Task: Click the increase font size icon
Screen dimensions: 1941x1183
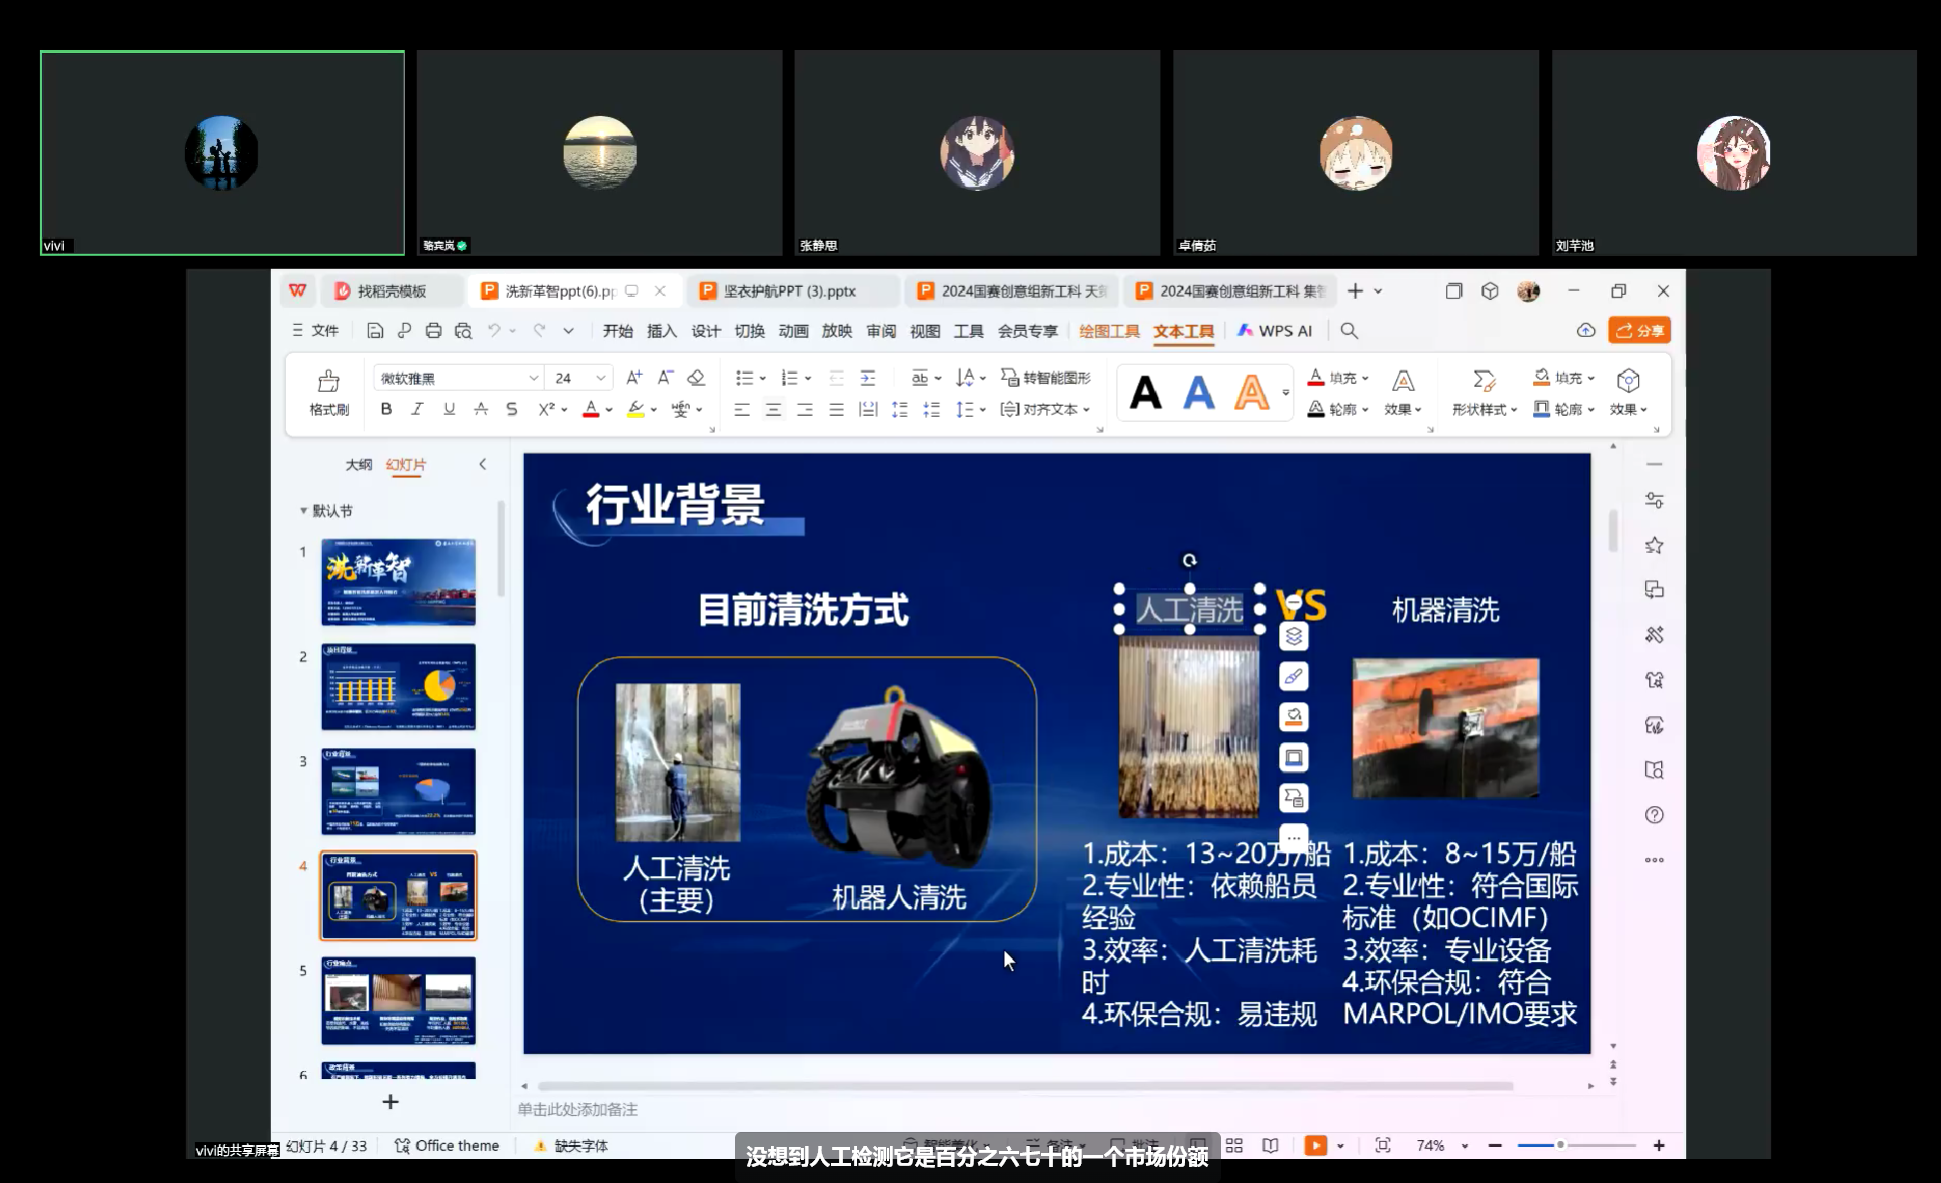Action: click(634, 378)
